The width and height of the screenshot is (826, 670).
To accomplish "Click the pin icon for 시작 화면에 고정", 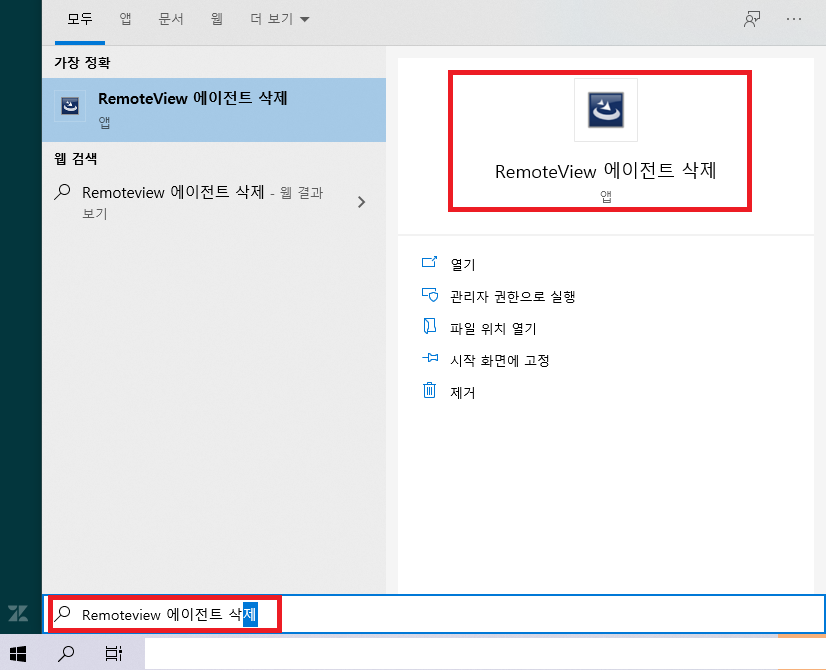I will (430, 358).
